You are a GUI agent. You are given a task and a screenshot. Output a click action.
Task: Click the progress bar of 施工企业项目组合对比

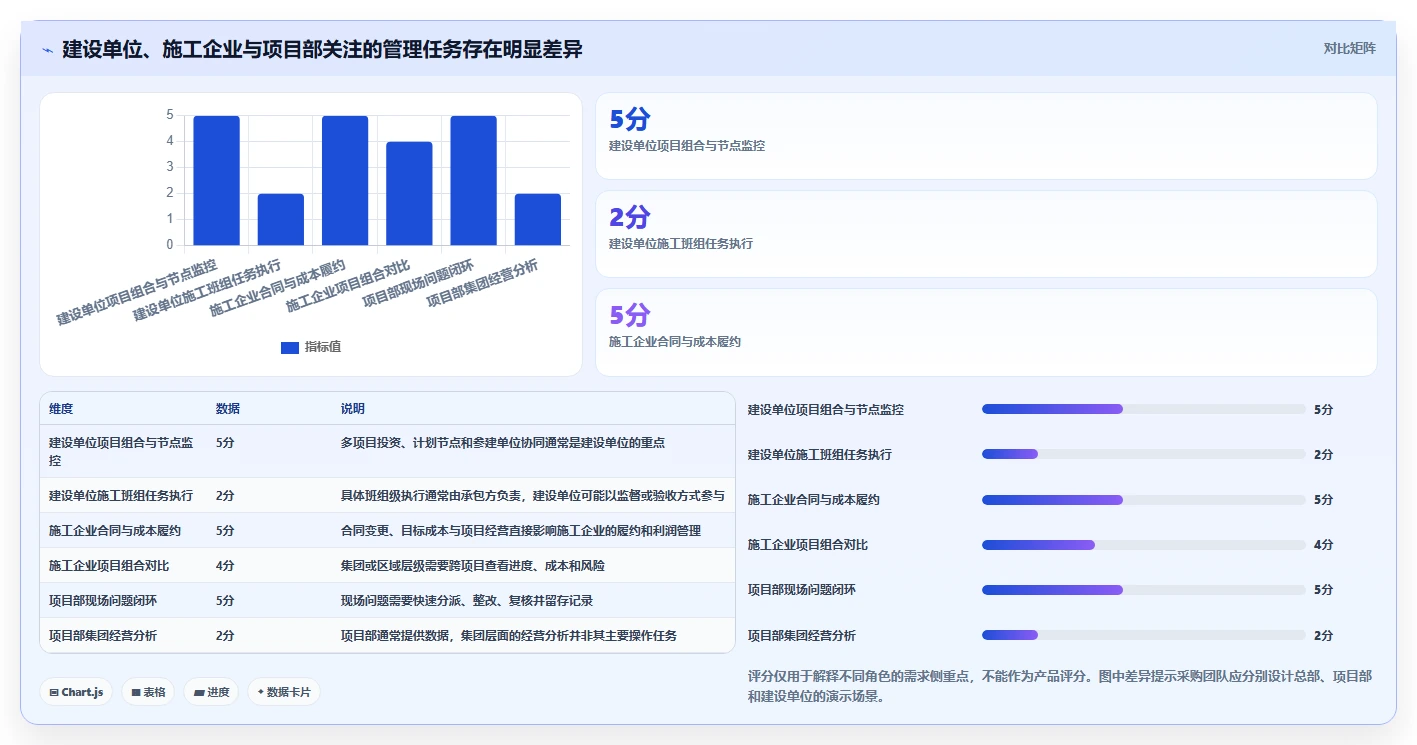coord(1144,545)
